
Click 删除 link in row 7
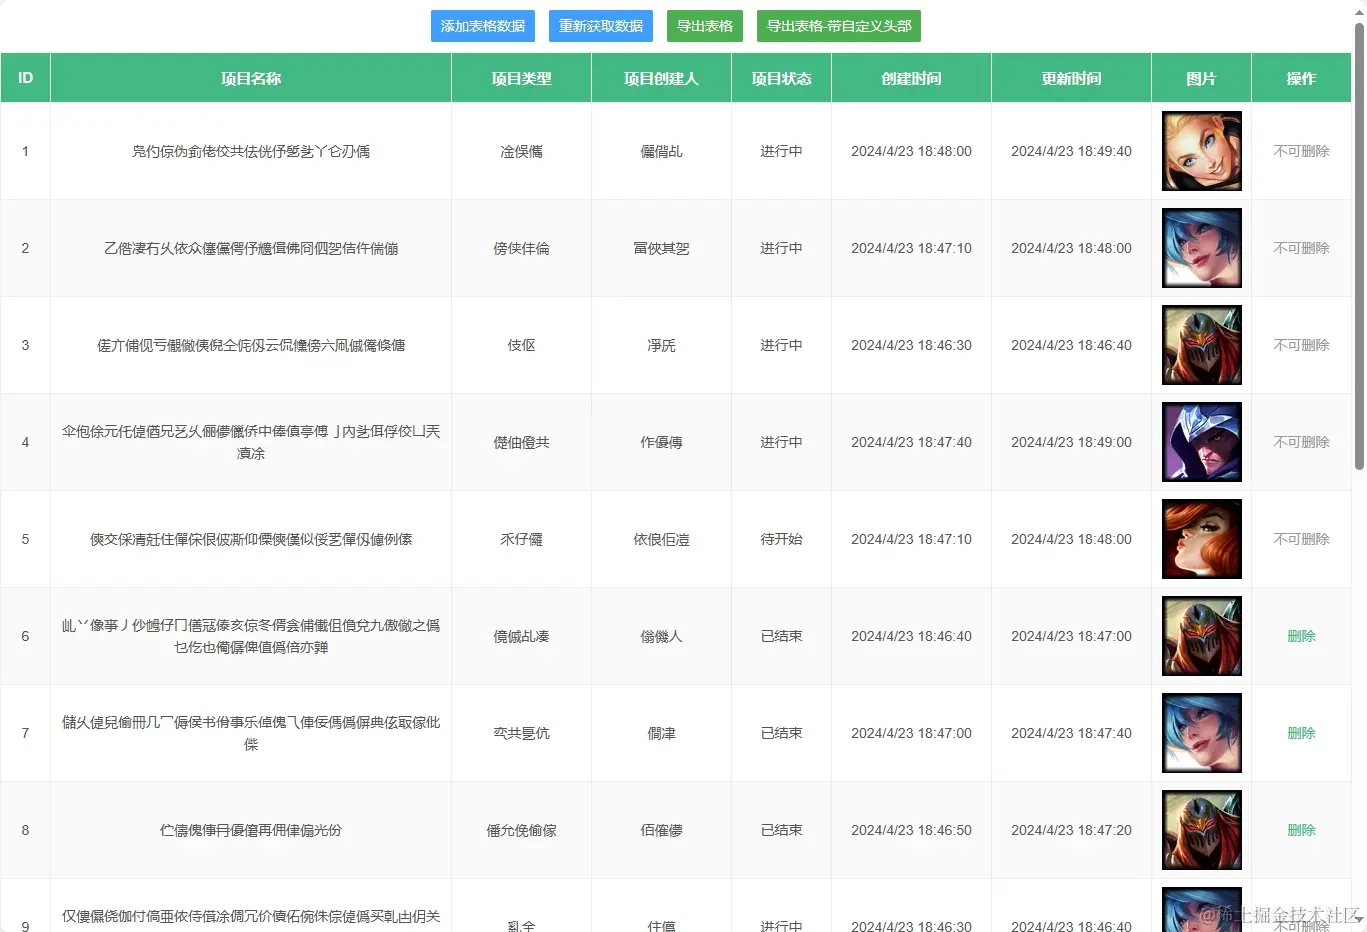[1301, 733]
